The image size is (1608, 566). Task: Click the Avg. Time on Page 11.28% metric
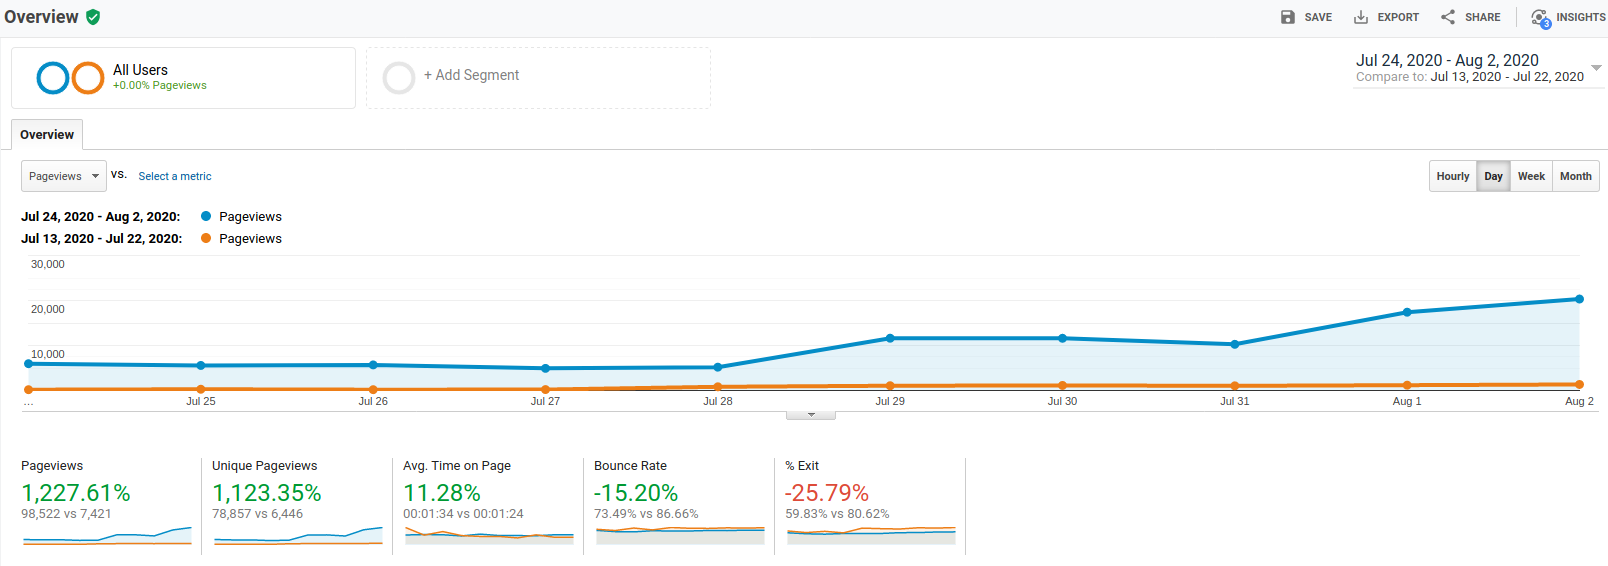click(x=442, y=493)
